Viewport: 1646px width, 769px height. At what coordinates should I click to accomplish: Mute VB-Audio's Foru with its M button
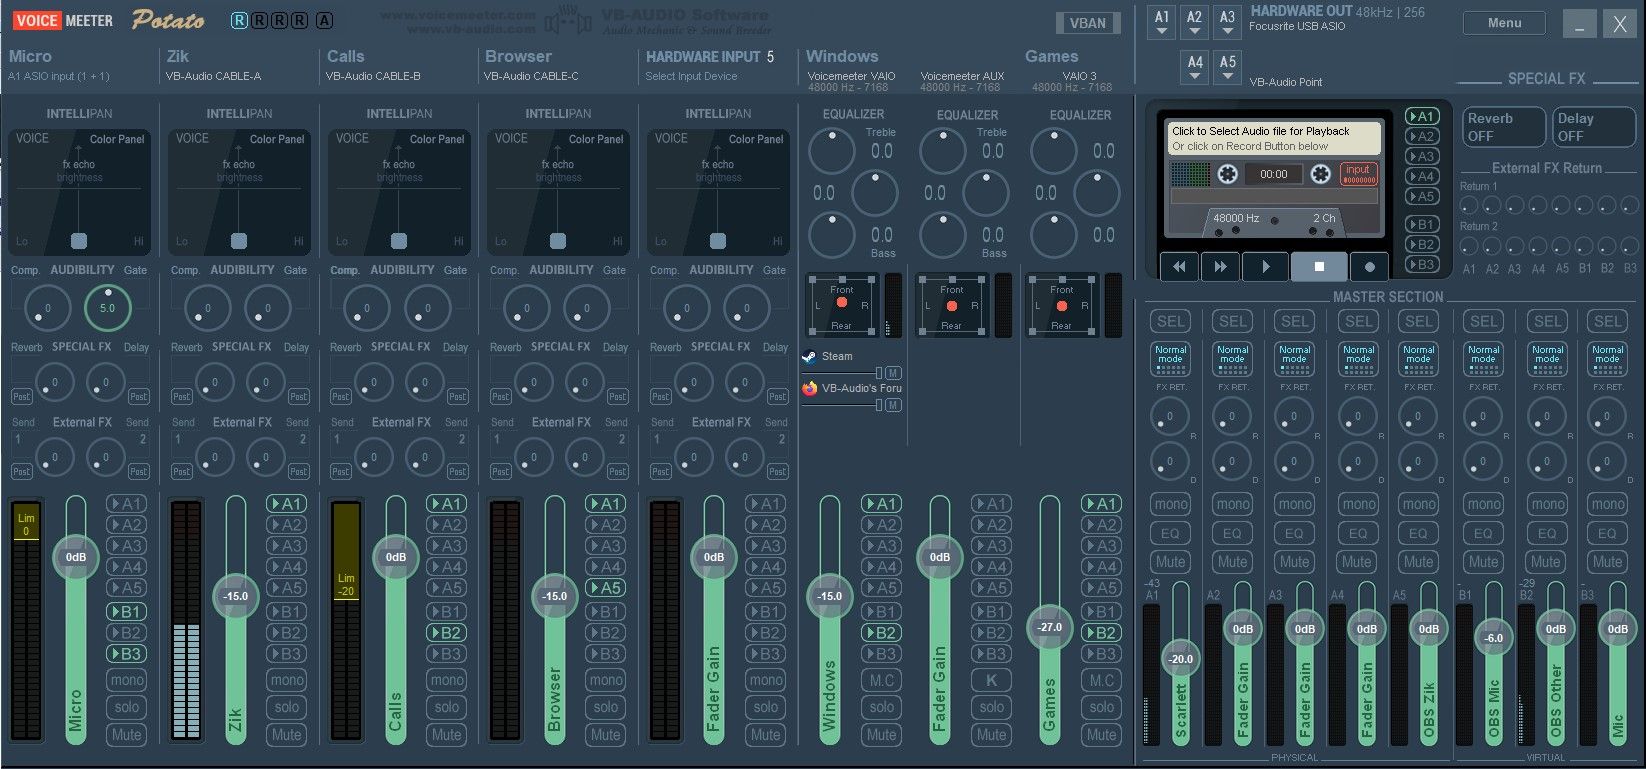893,405
